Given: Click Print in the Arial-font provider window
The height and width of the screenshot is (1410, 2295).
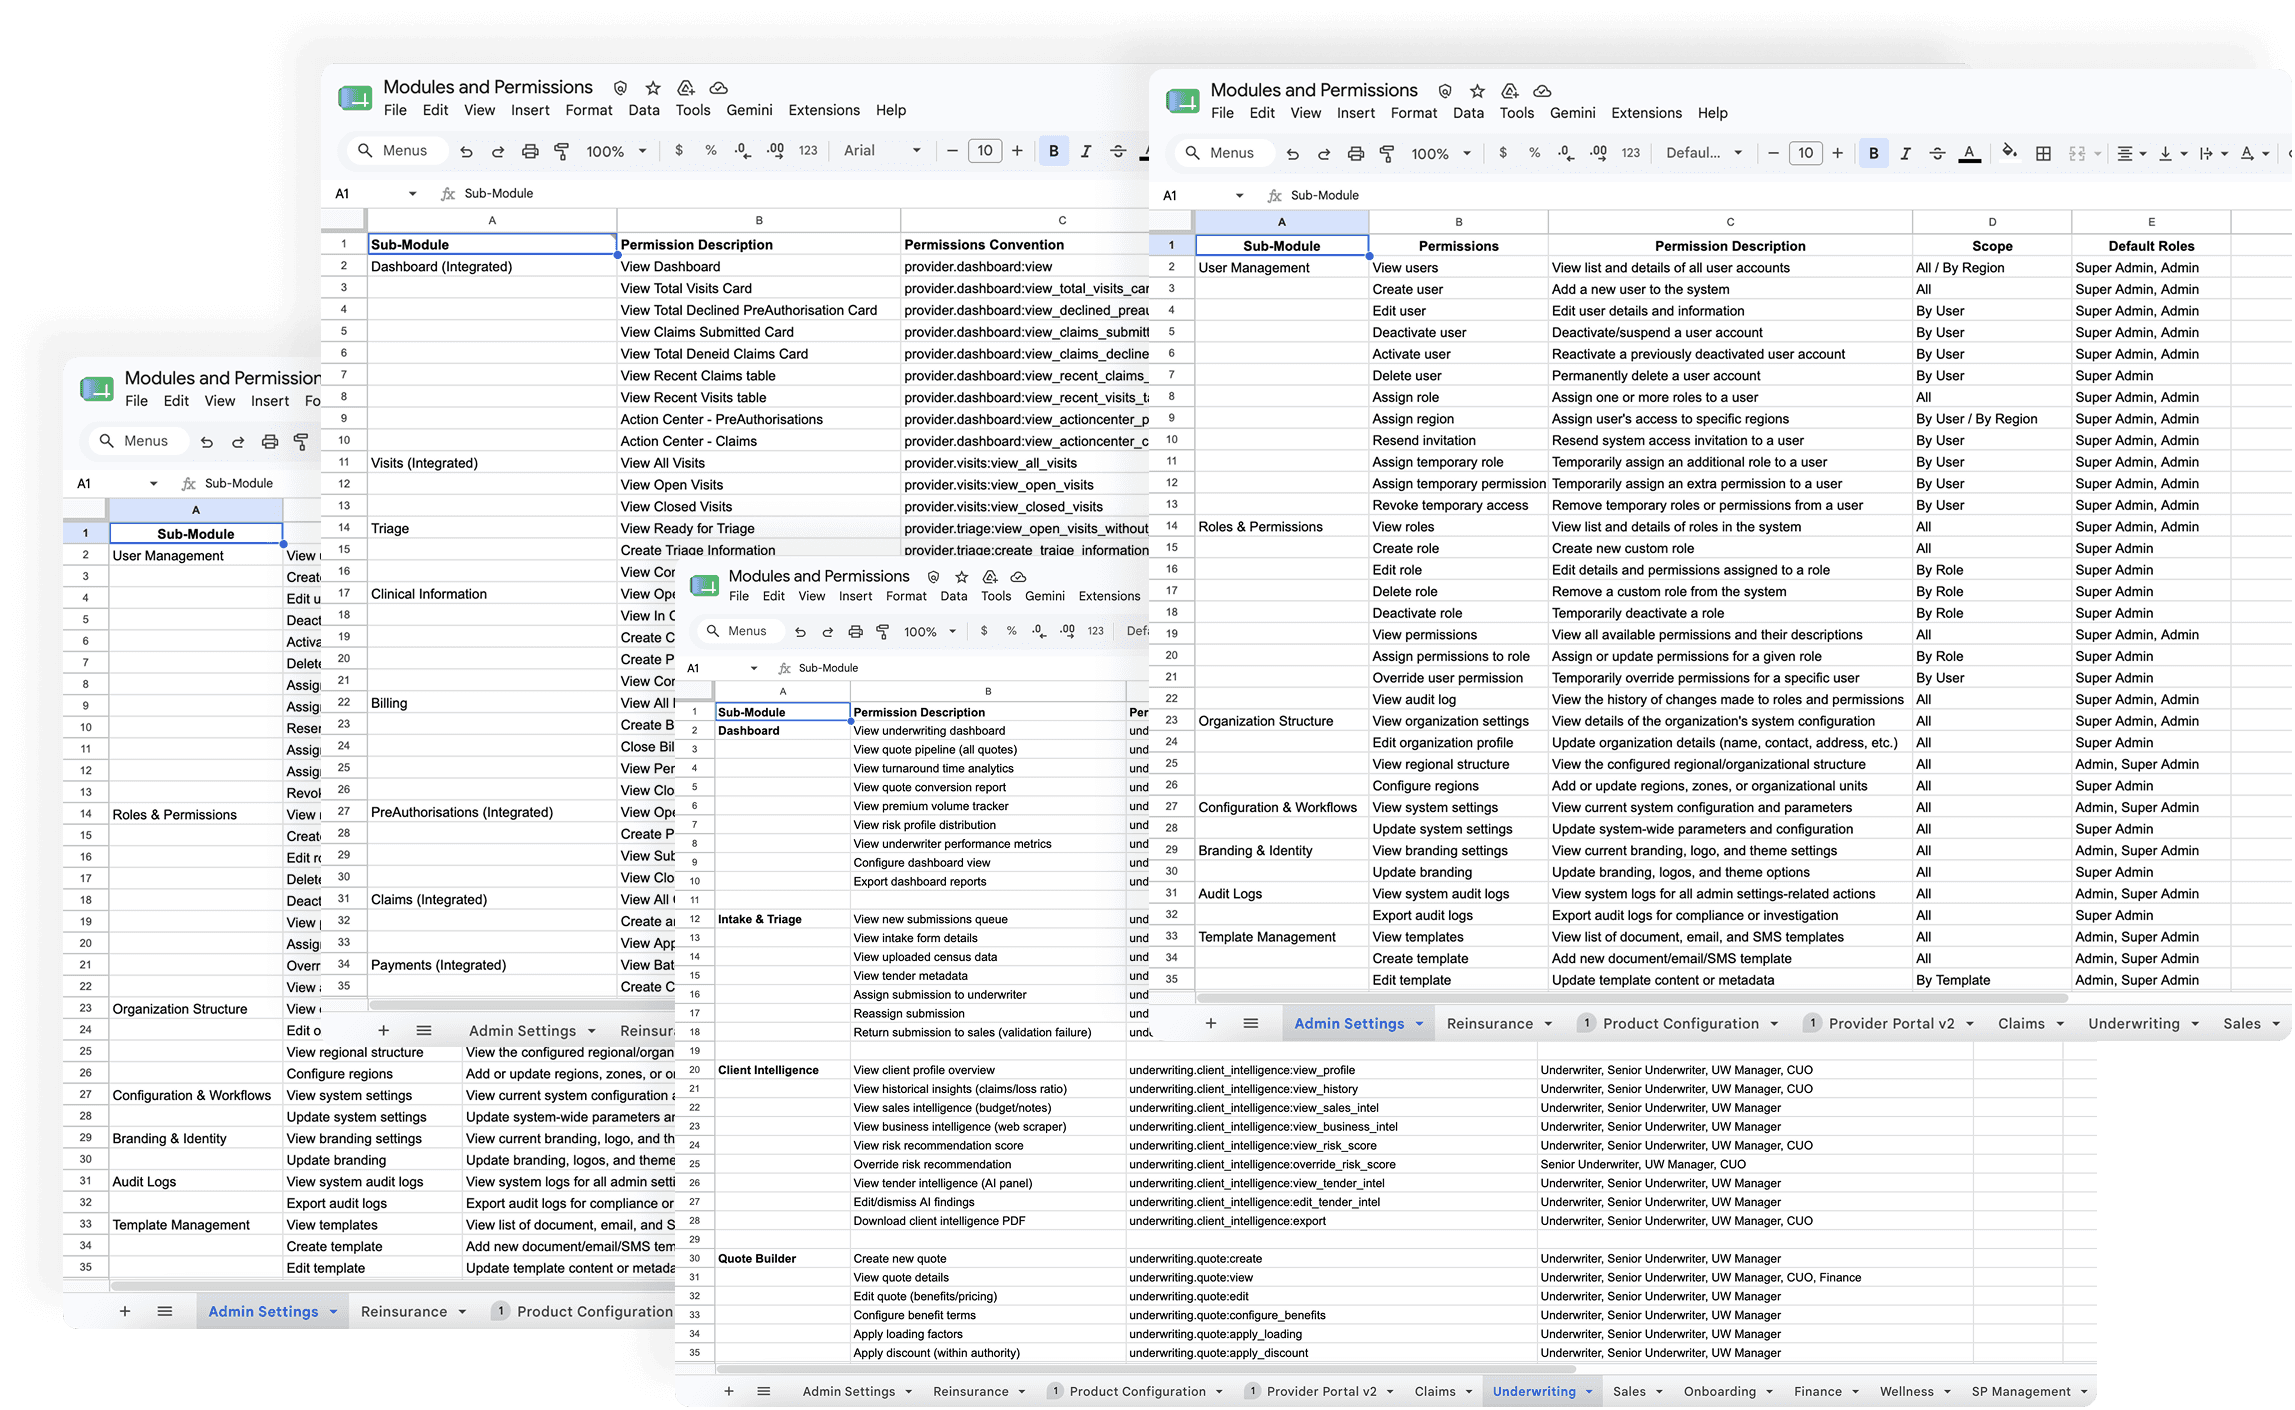Looking at the screenshot, I should pos(530,152).
